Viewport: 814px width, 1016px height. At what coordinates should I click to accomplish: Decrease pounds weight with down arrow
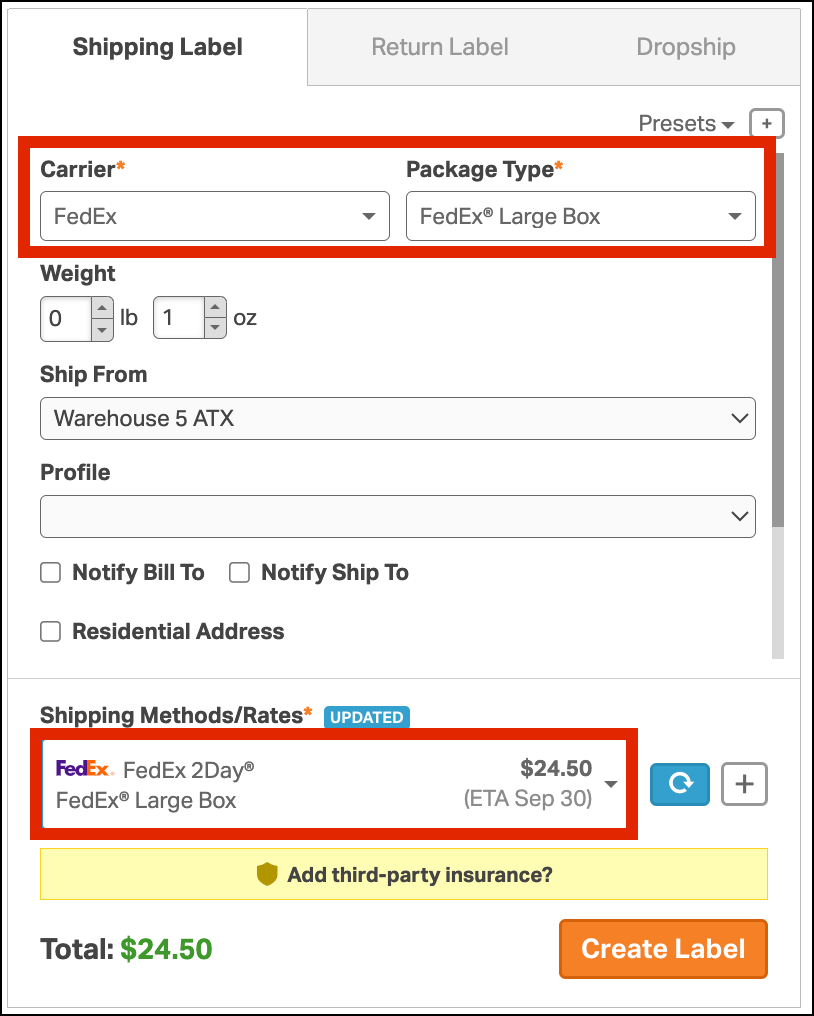point(102,328)
